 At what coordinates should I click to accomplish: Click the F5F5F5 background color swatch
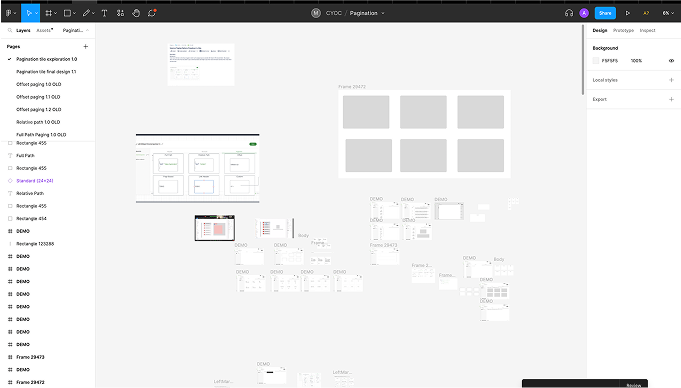[596, 61]
